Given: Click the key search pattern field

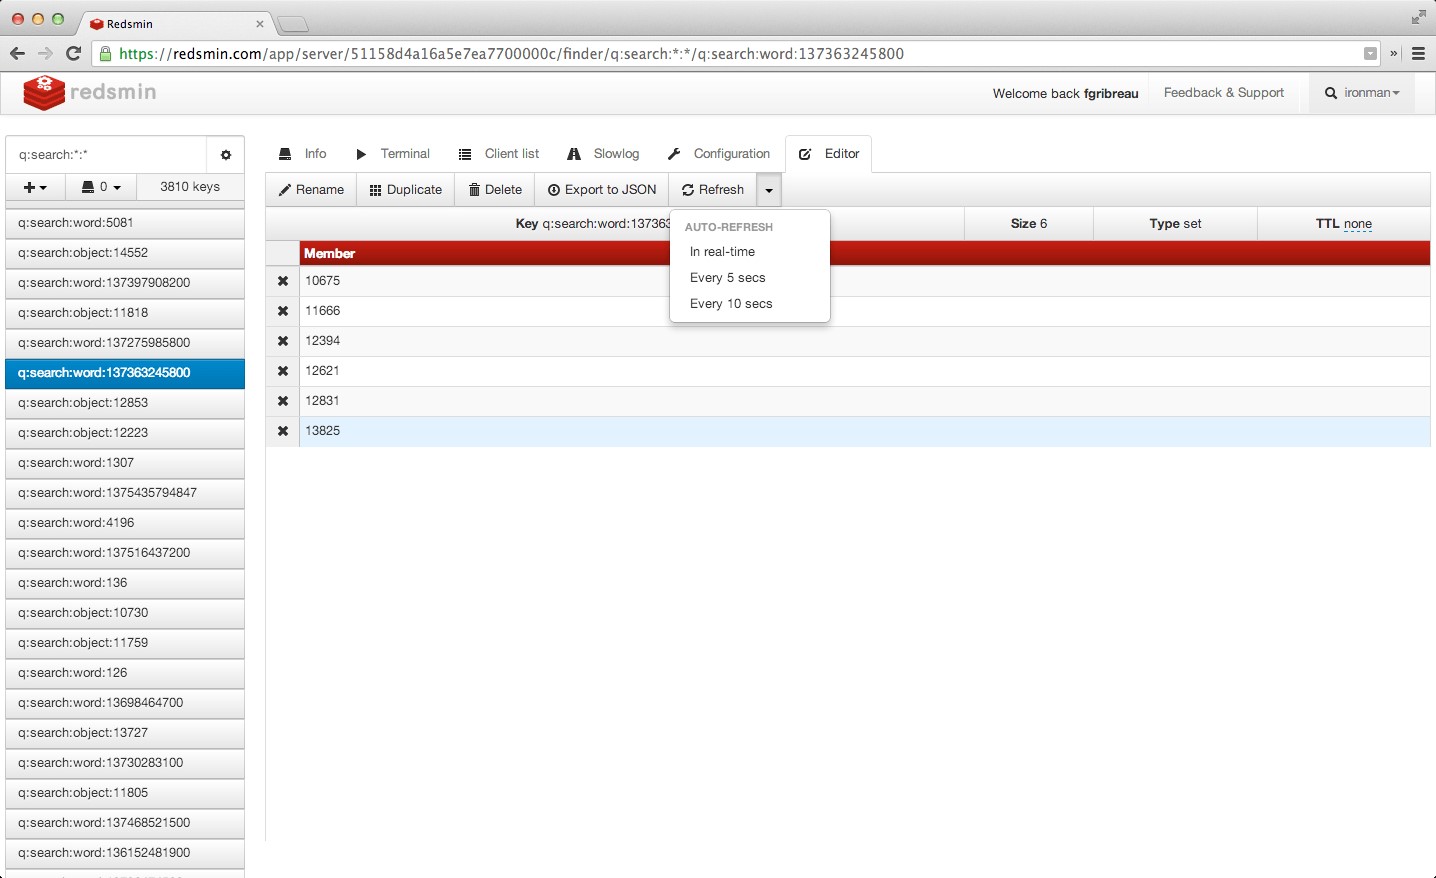Looking at the screenshot, I should pos(106,155).
